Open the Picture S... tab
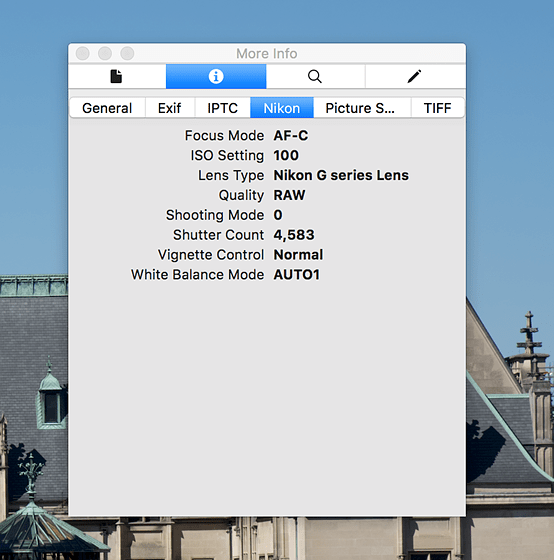Image resolution: width=554 pixels, height=560 pixels. coord(362,108)
